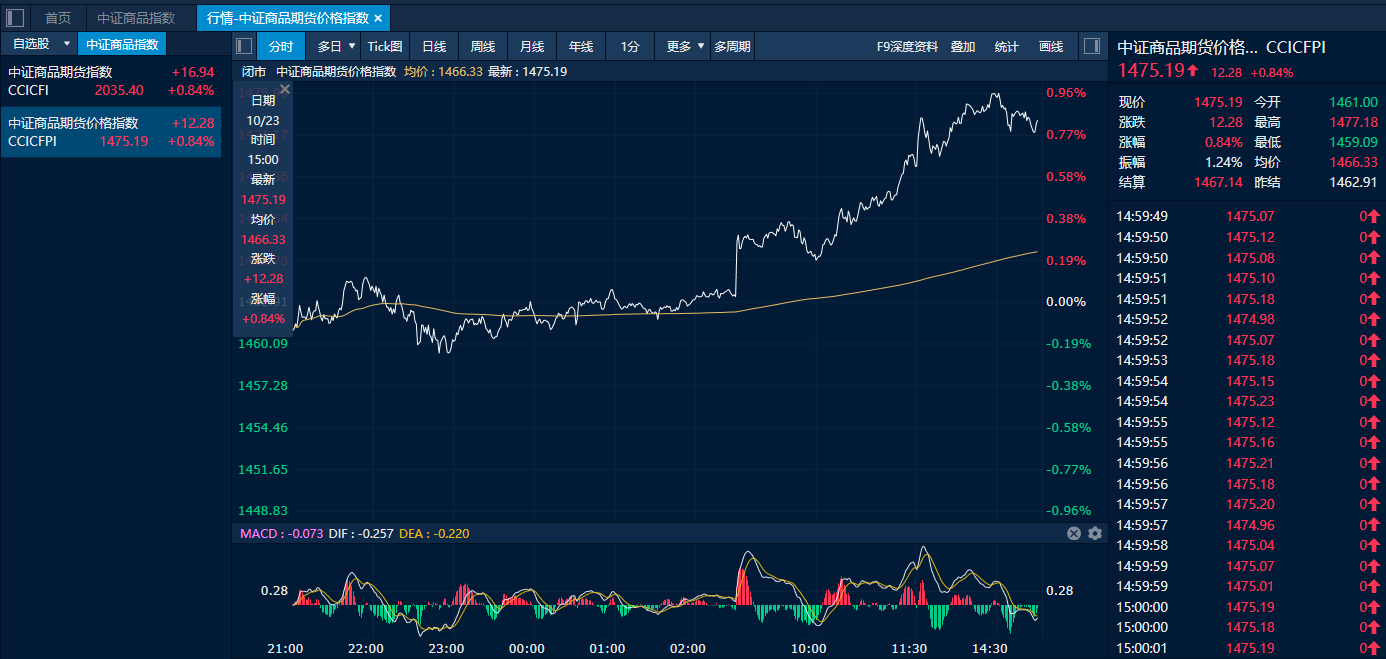Open the 画线 drawing tool

(1051, 46)
